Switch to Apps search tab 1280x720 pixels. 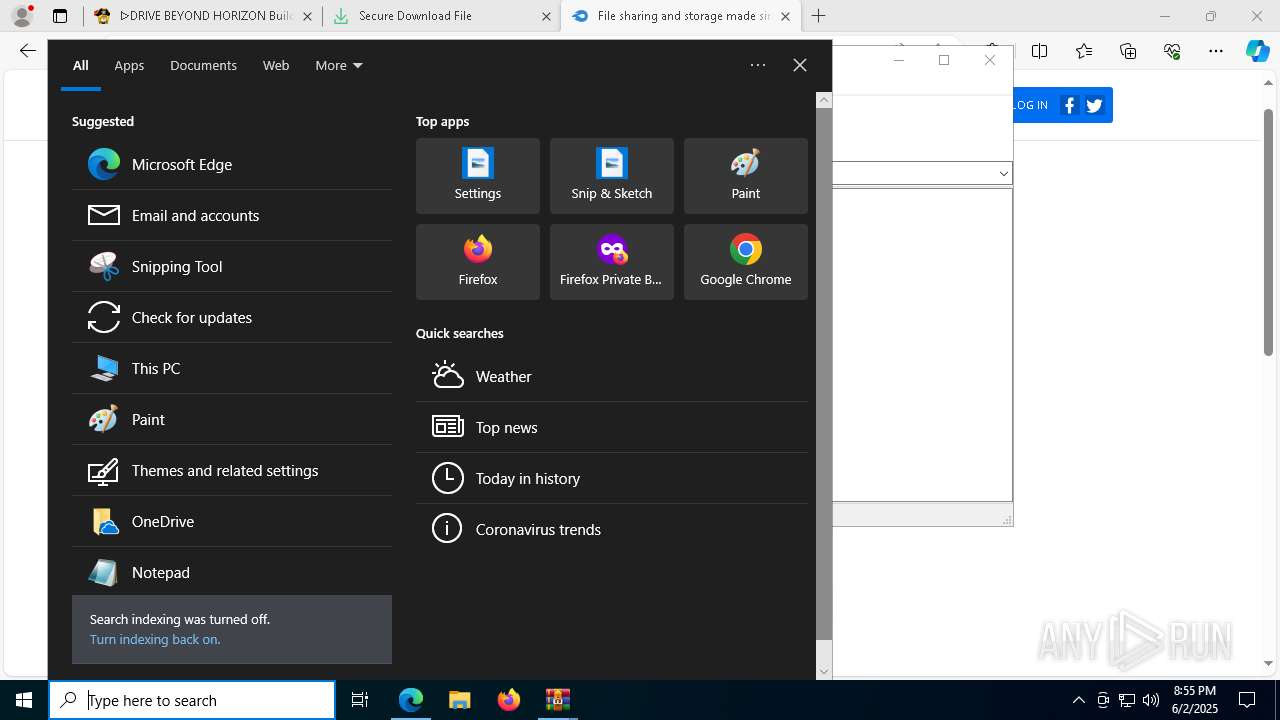click(129, 65)
